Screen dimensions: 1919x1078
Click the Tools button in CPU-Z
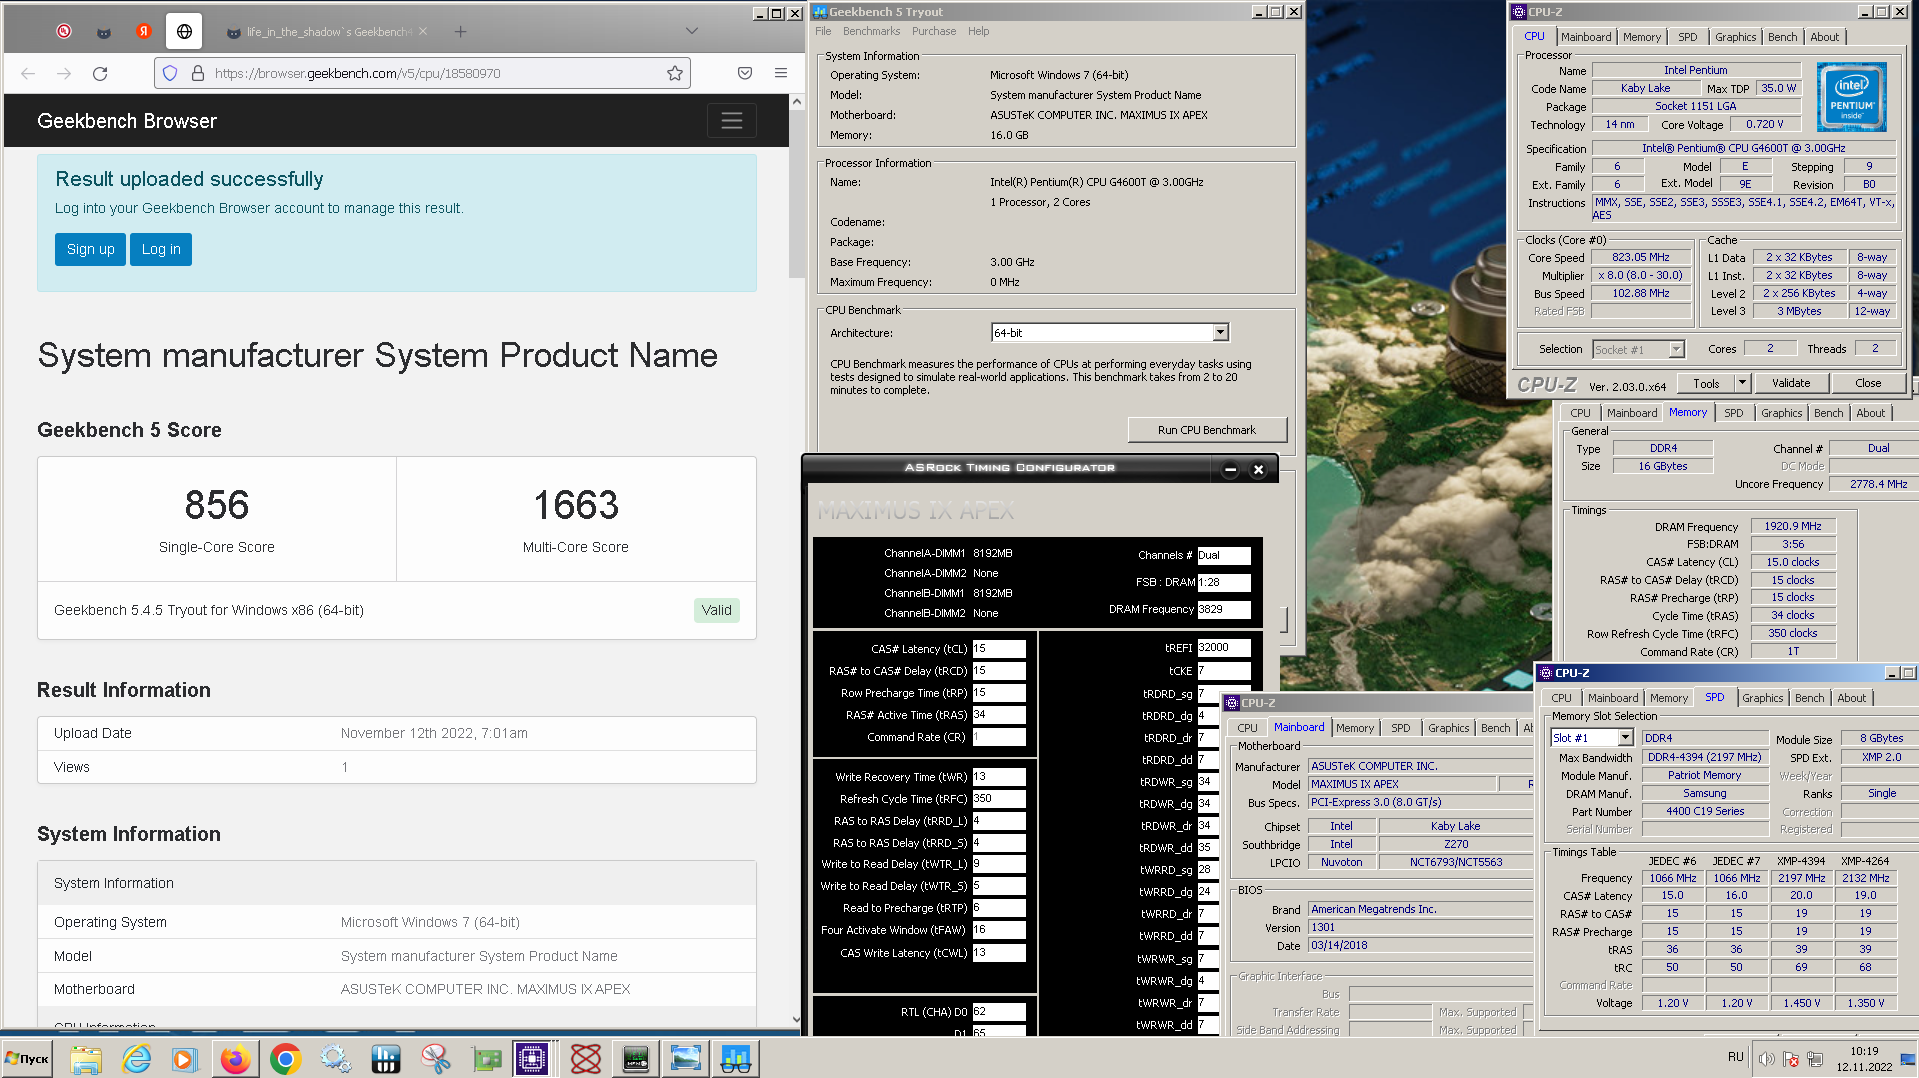click(1706, 383)
